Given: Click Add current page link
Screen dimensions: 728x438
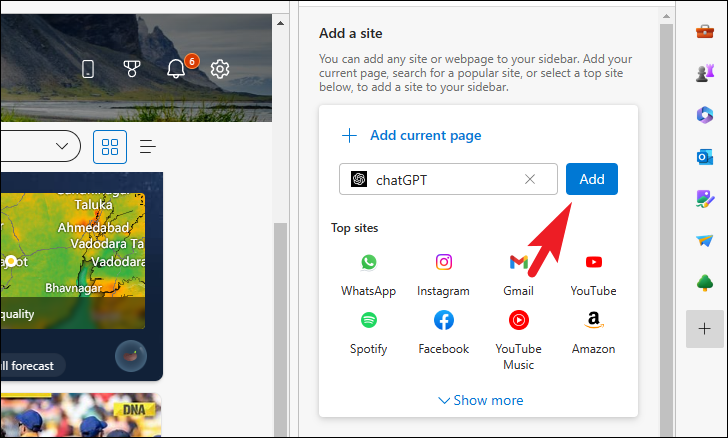Looking at the screenshot, I should [x=412, y=135].
